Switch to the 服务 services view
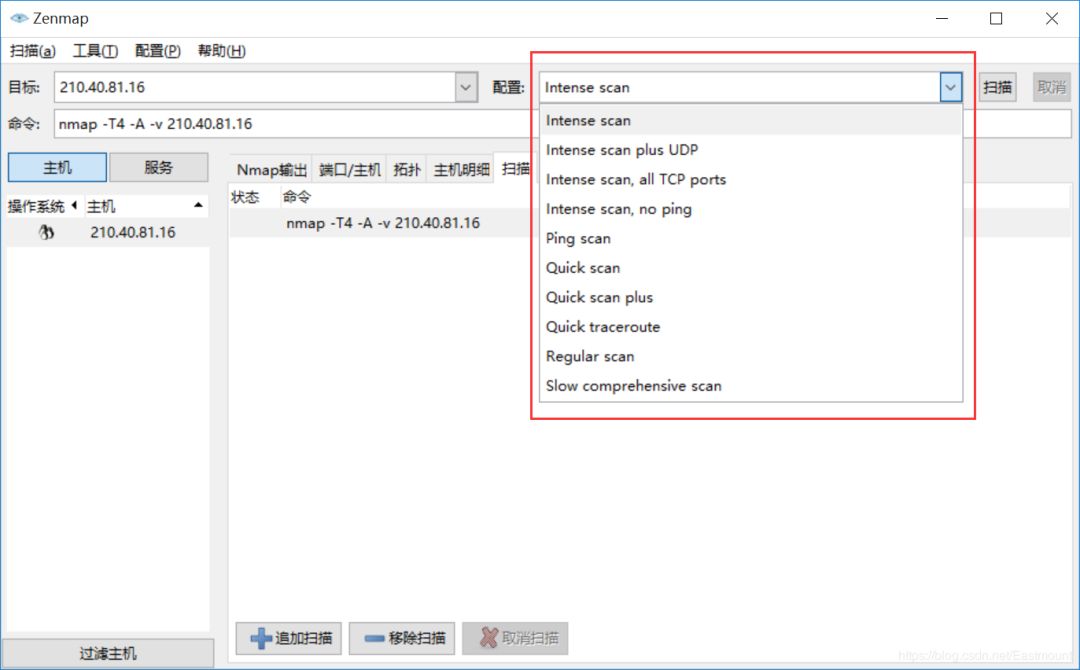 [158, 166]
